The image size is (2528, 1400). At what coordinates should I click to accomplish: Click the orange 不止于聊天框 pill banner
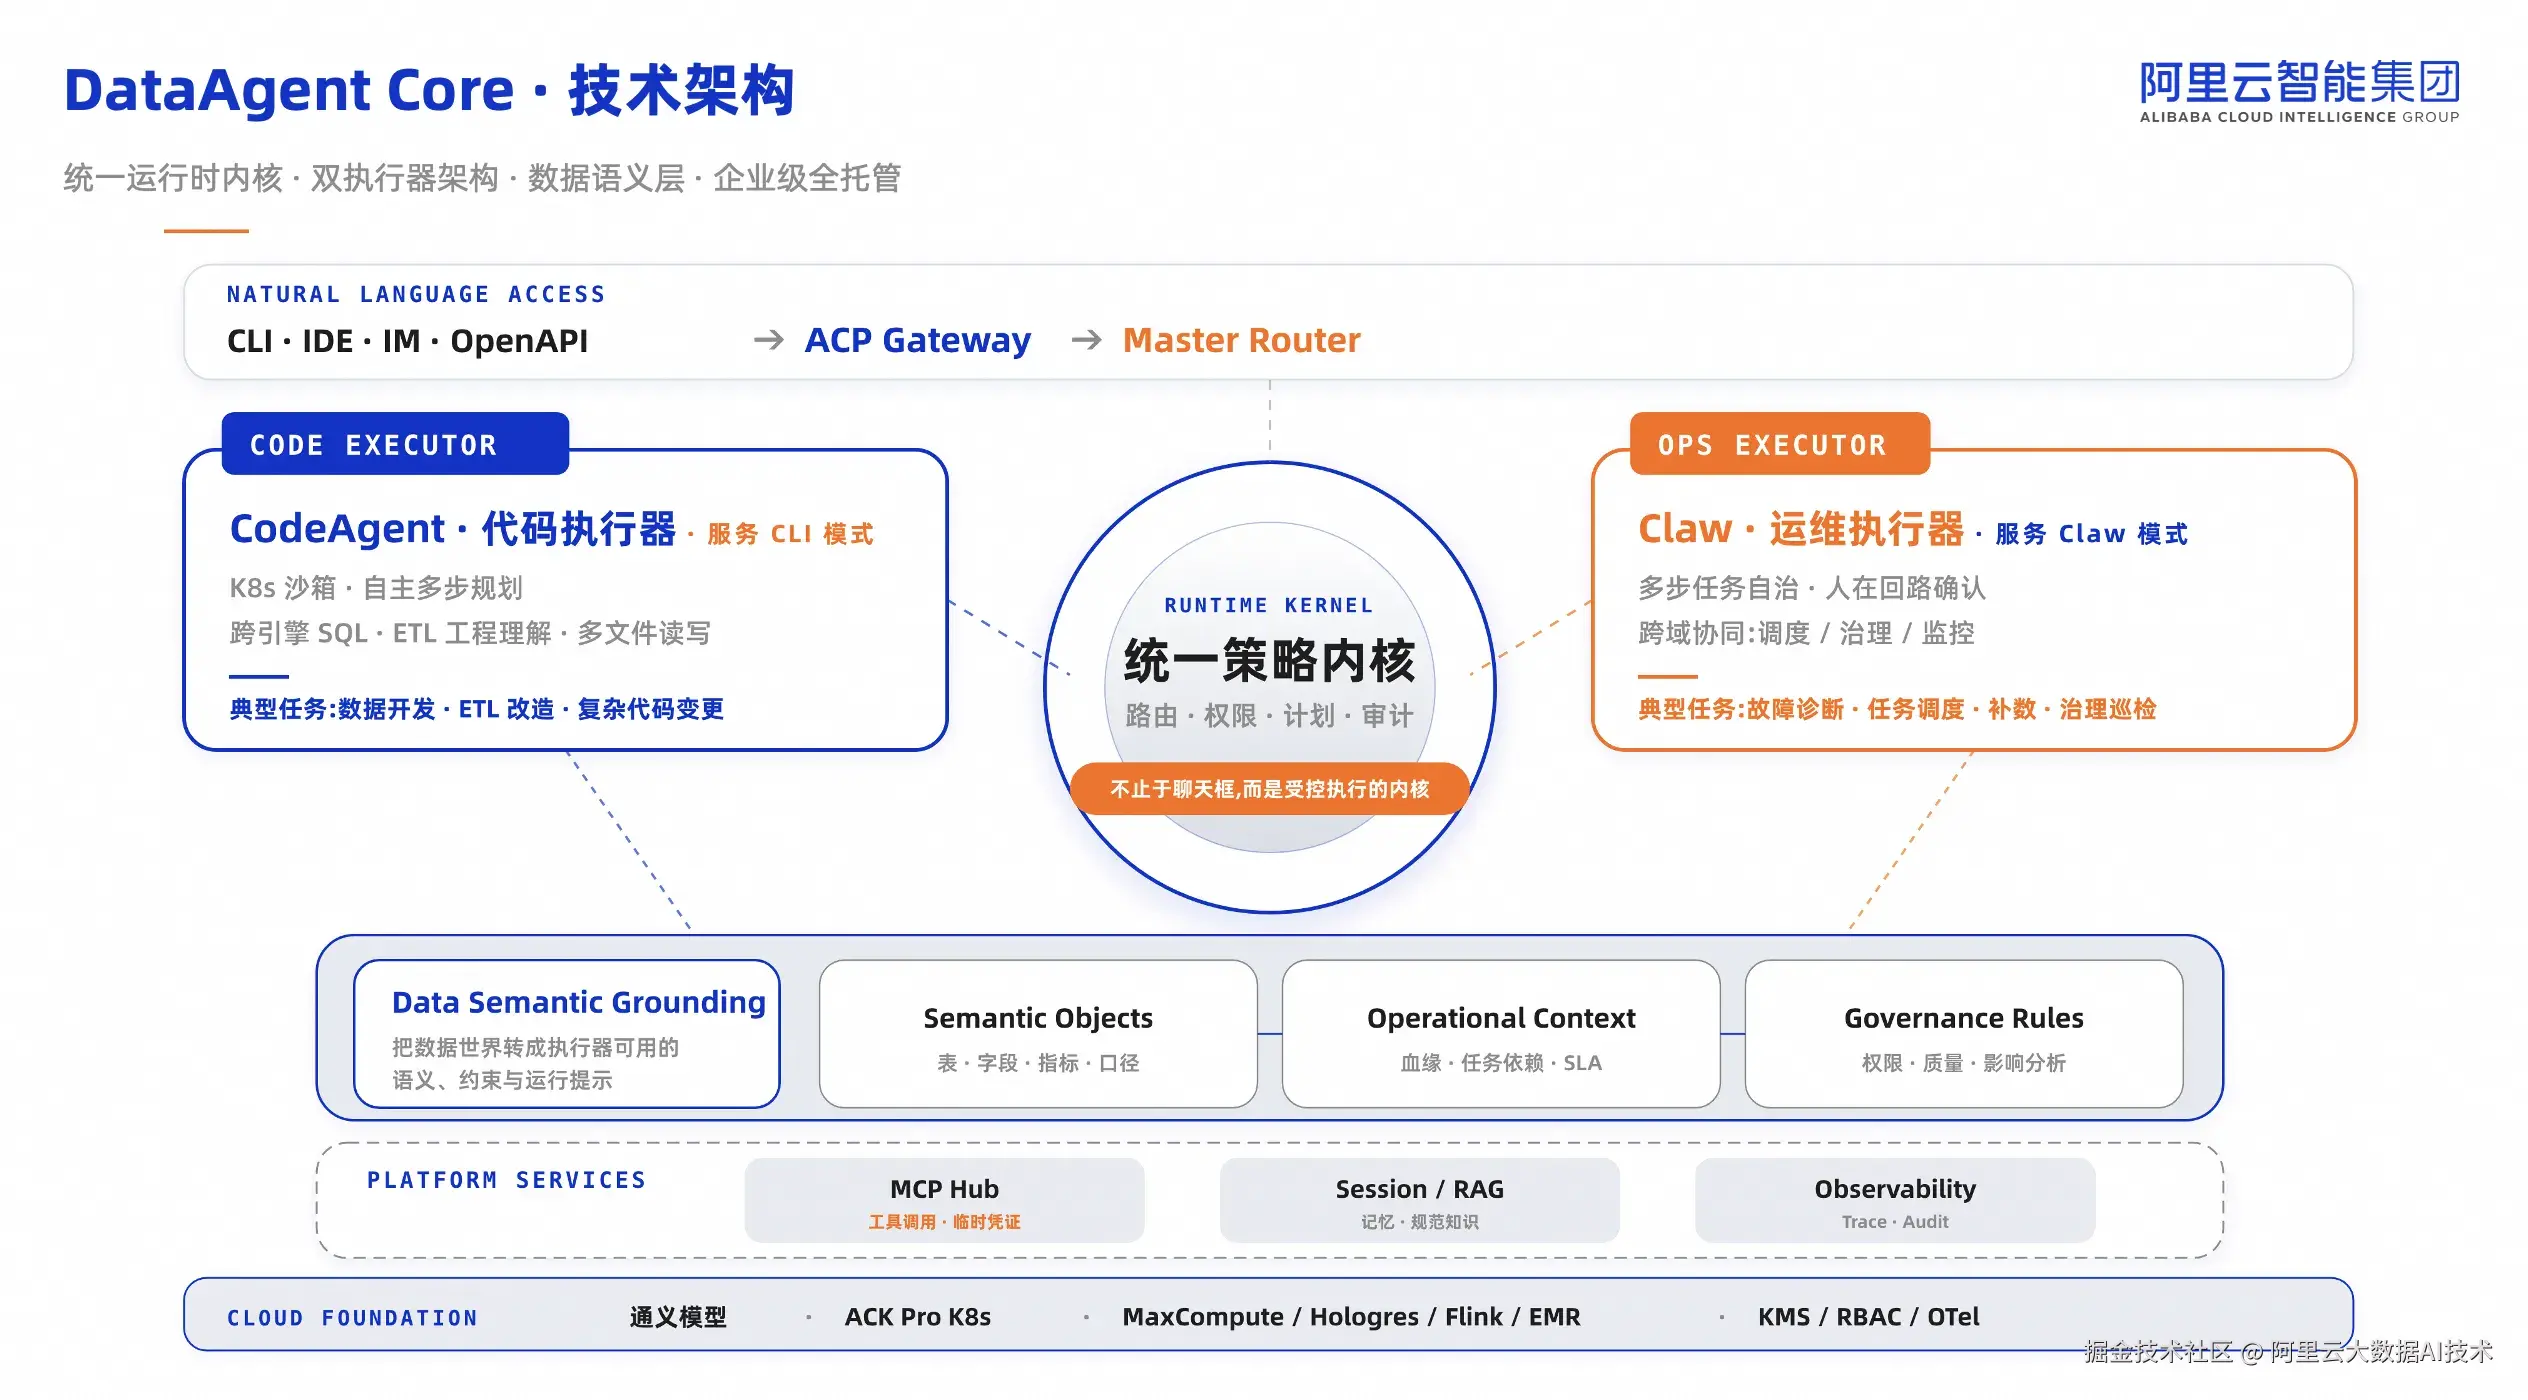point(1269,789)
